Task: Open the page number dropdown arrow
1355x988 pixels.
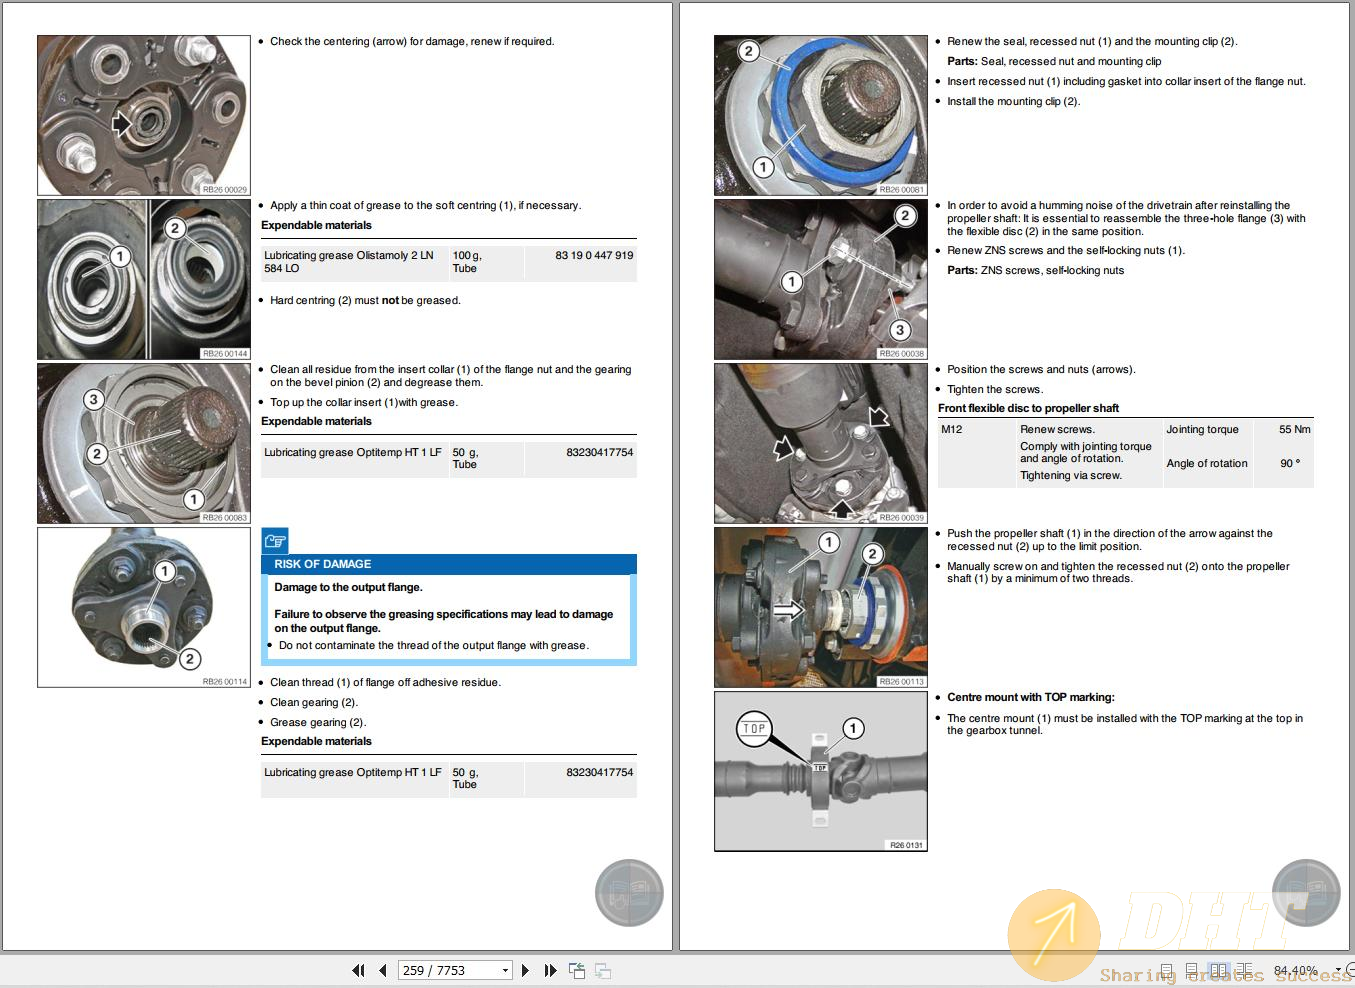Action: [505, 970]
